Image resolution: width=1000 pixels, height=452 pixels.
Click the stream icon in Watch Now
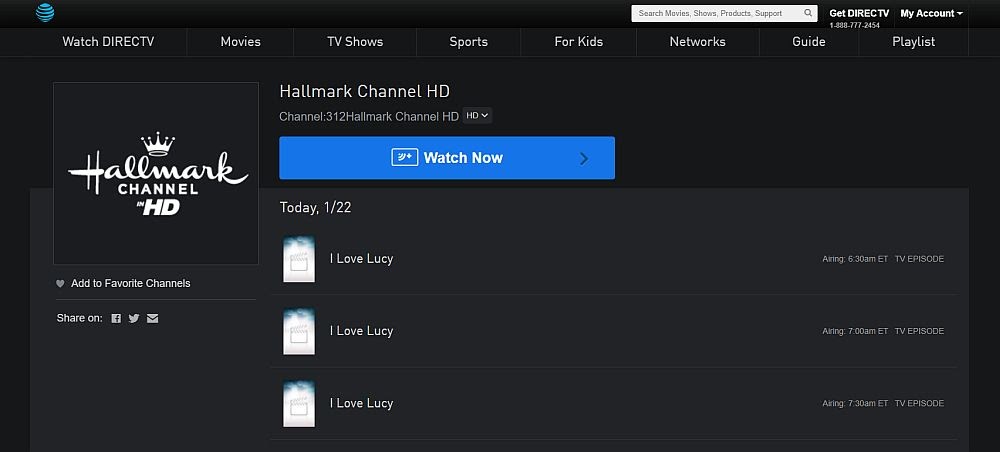[x=404, y=157]
